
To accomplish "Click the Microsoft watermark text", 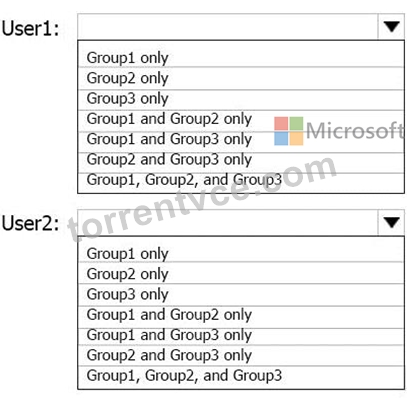I will [x=355, y=130].
